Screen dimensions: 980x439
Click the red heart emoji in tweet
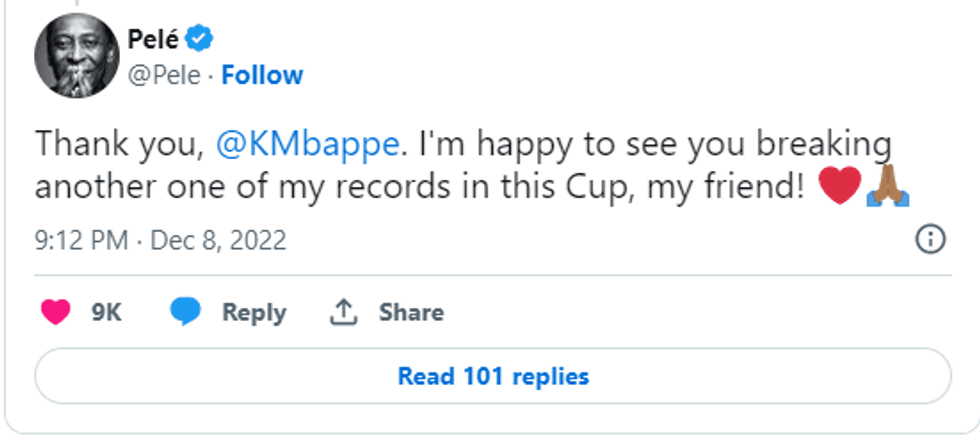(839, 188)
